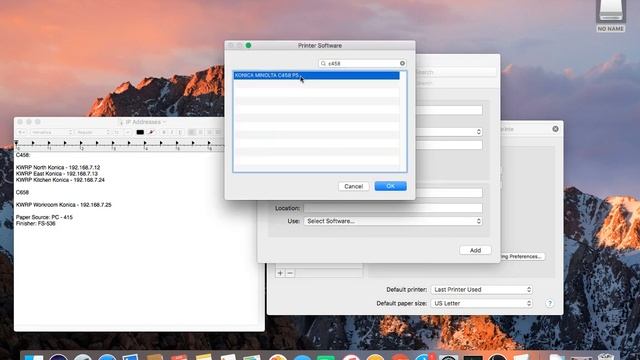The image size is (640, 360).
Task: Open the Use Select Software dropdown
Action: pyautogui.click(x=393, y=221)
